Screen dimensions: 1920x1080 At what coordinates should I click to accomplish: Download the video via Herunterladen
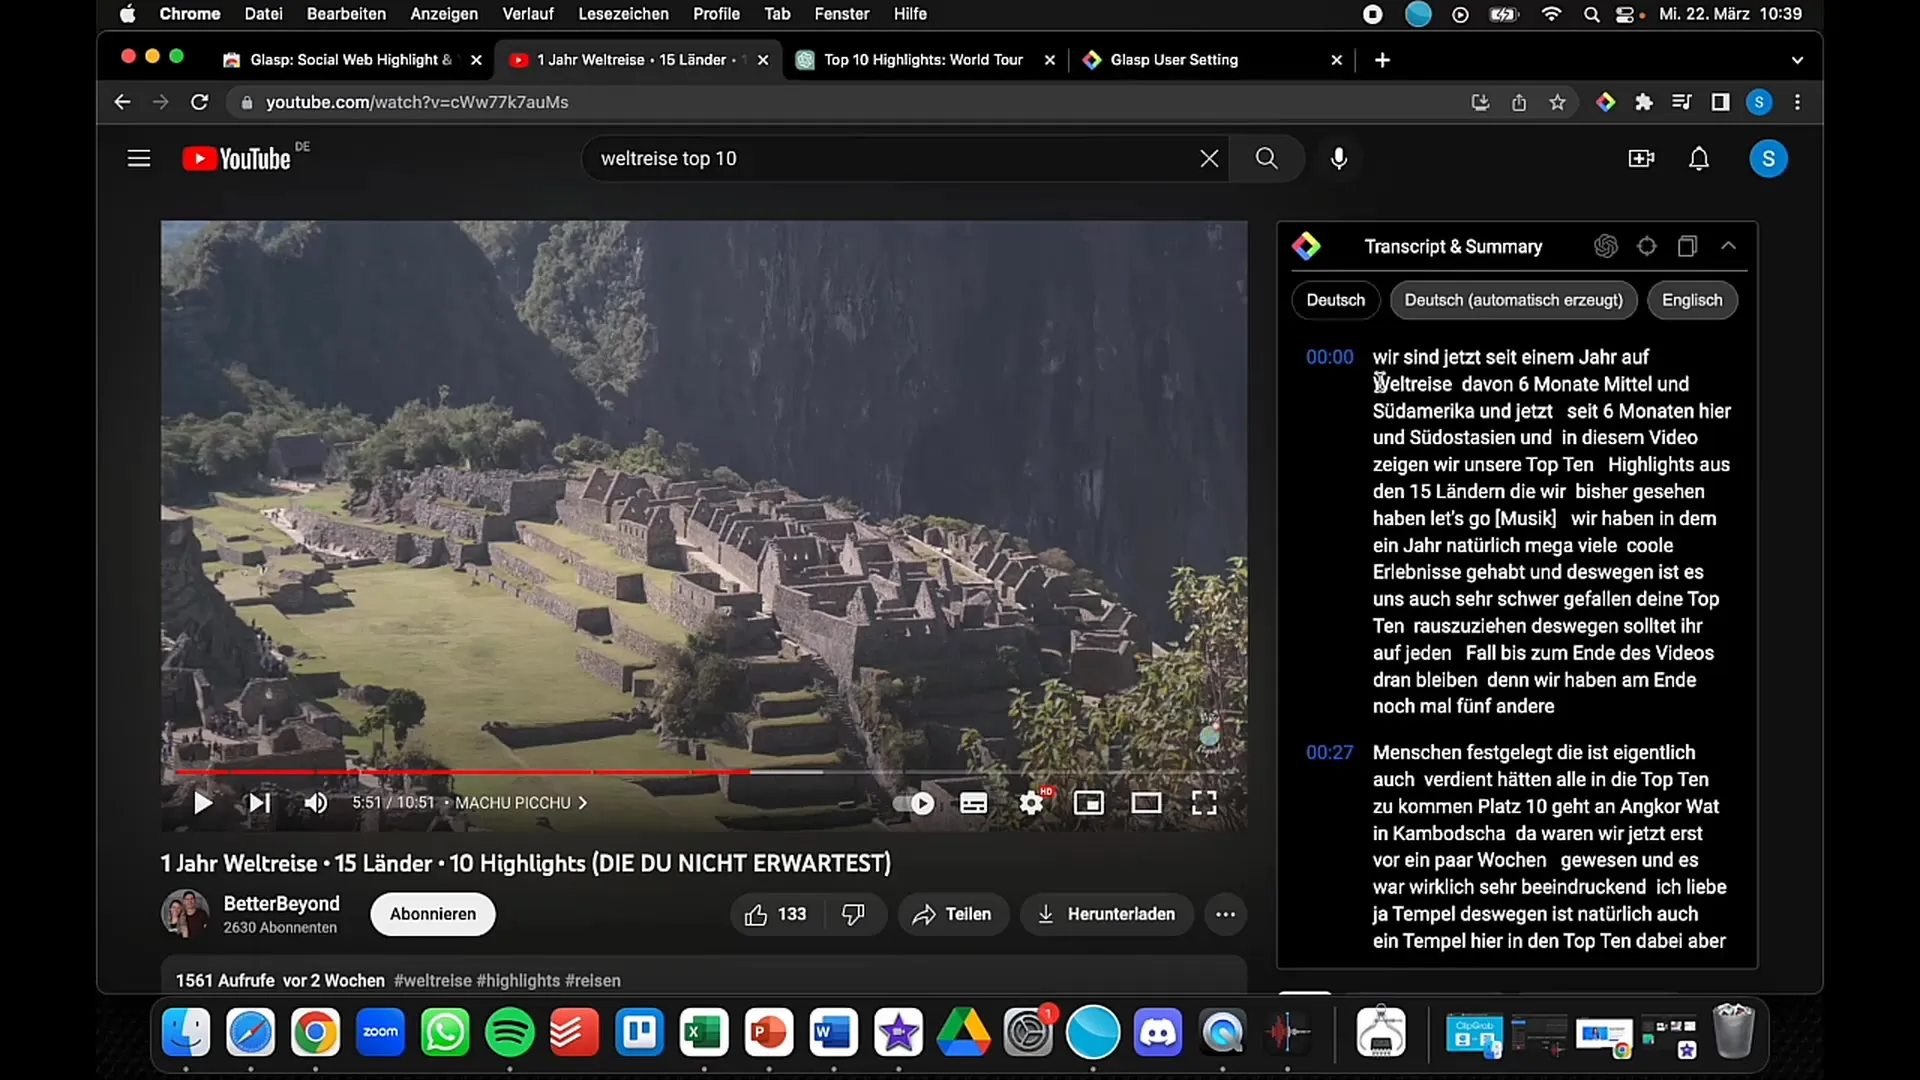click(1106, 914)
